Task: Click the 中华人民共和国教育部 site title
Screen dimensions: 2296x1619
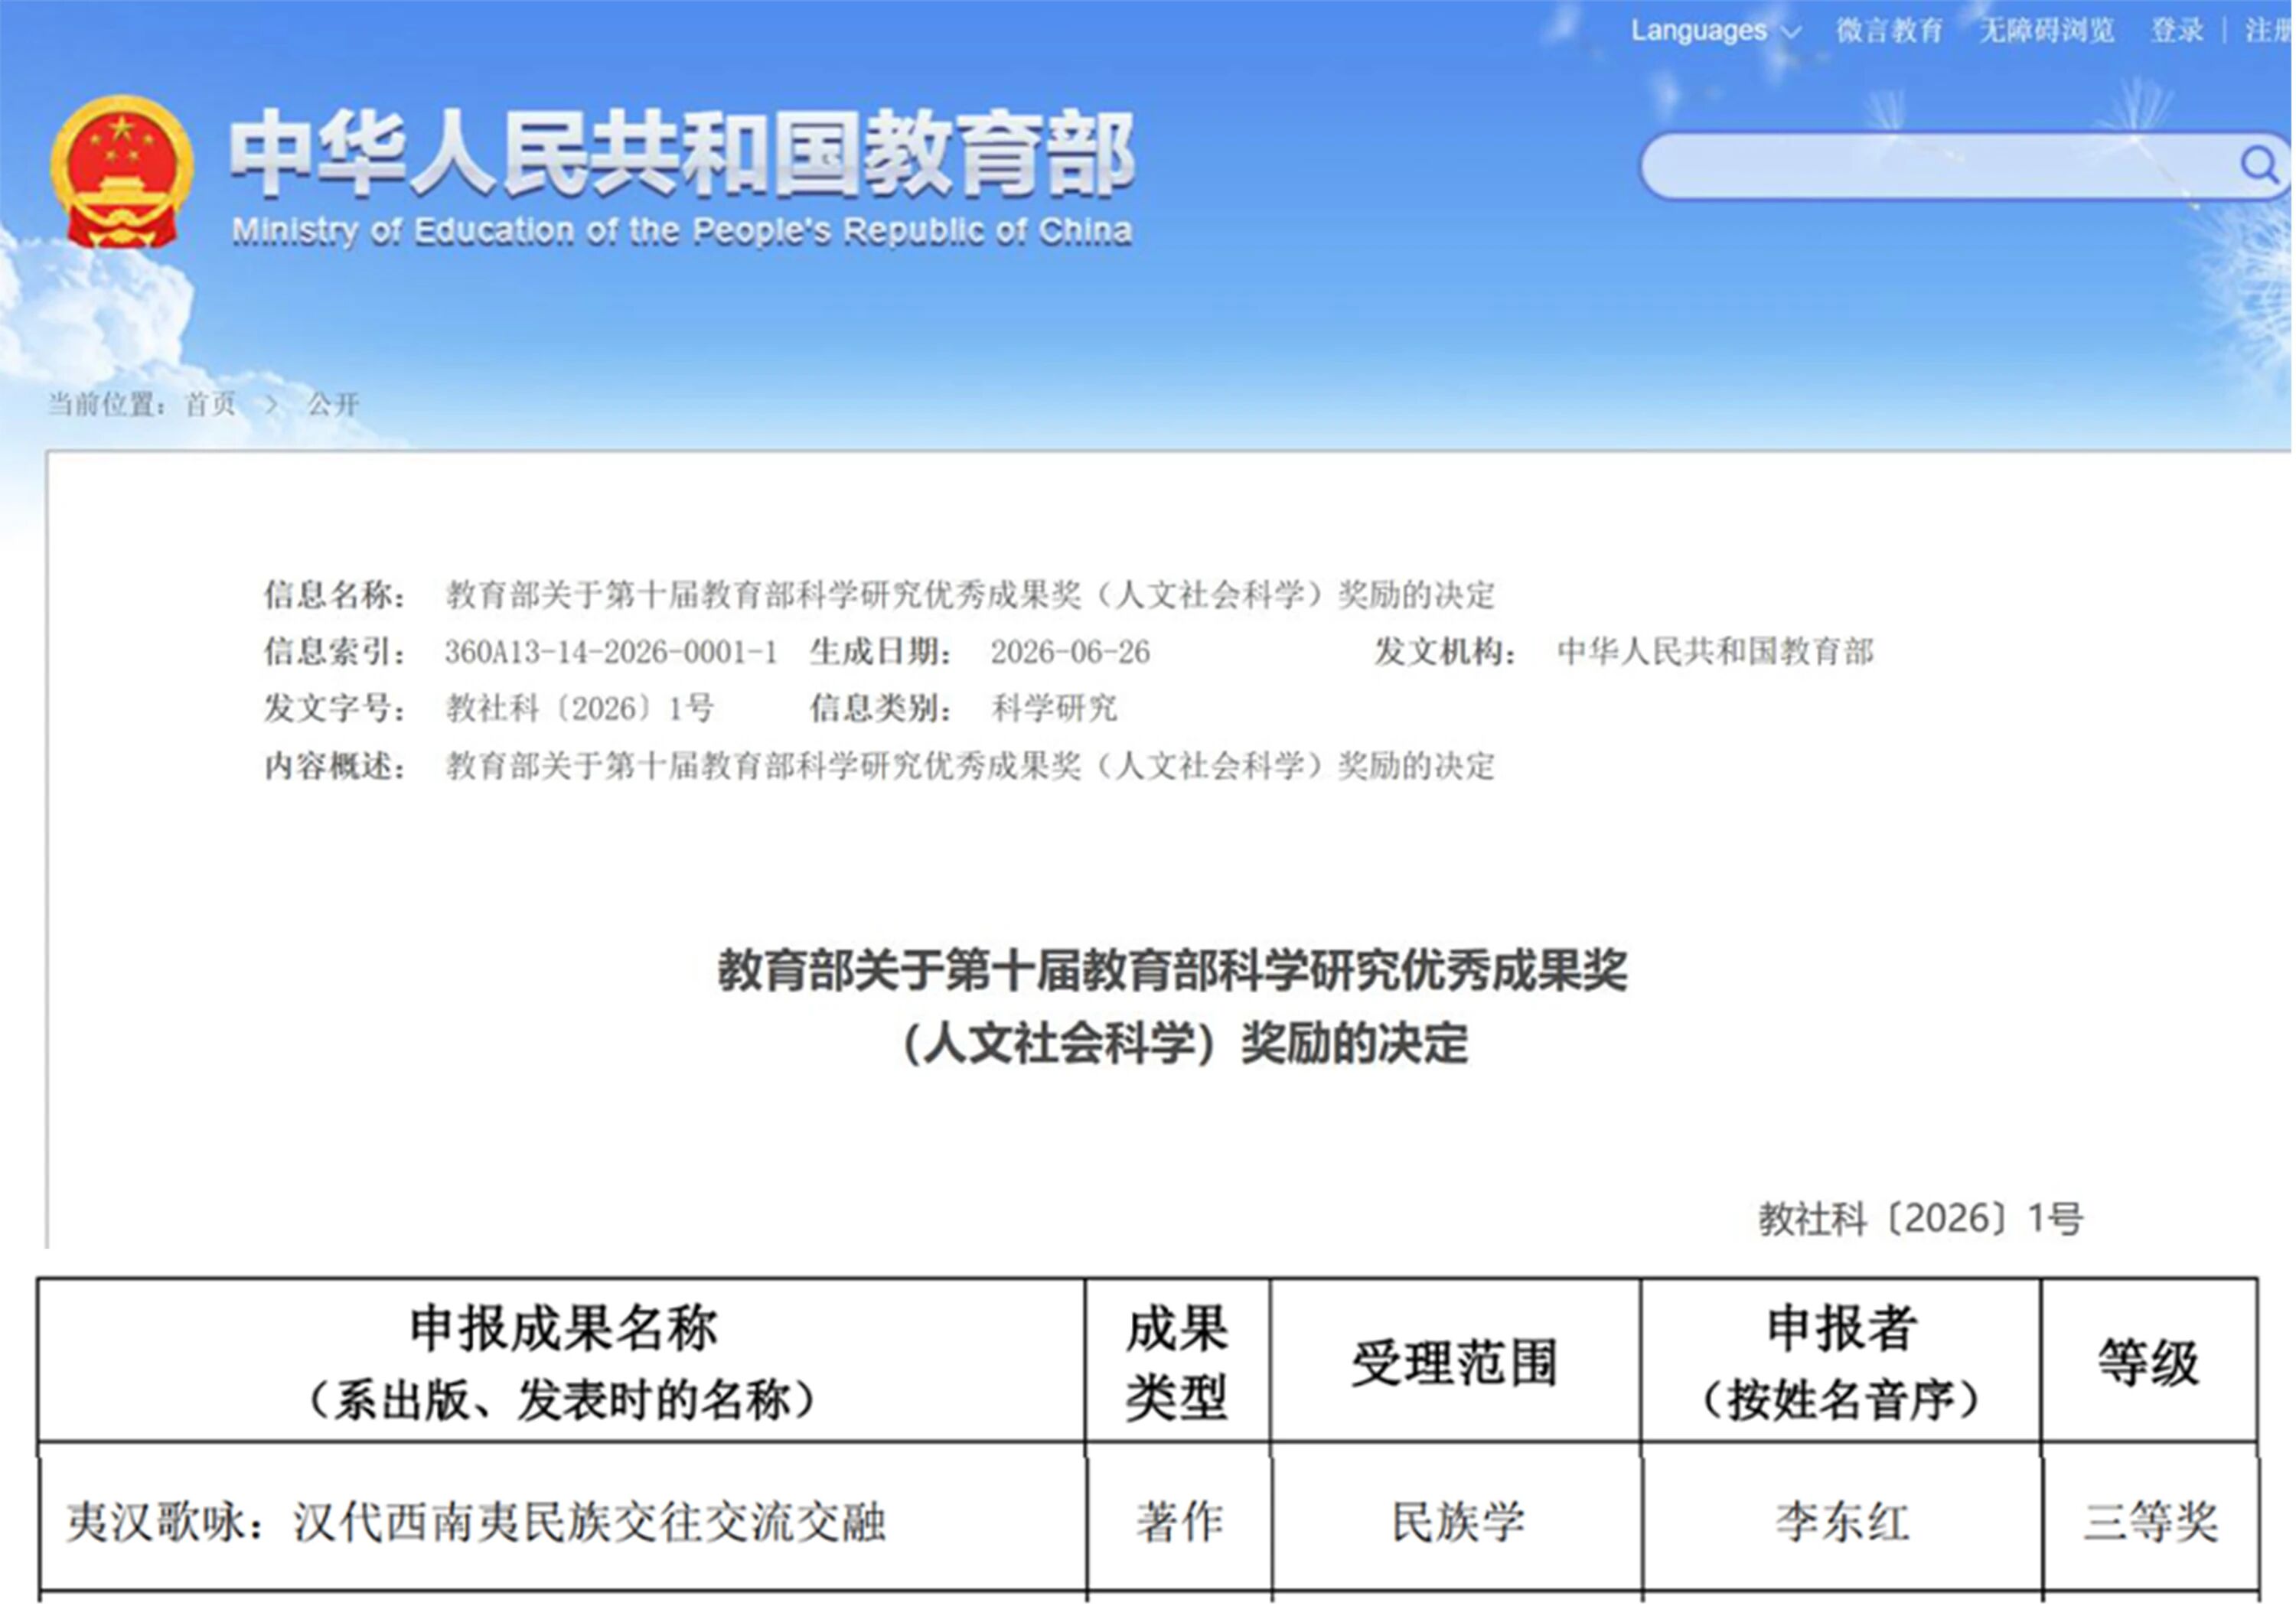Action: [x=682, y=153]
